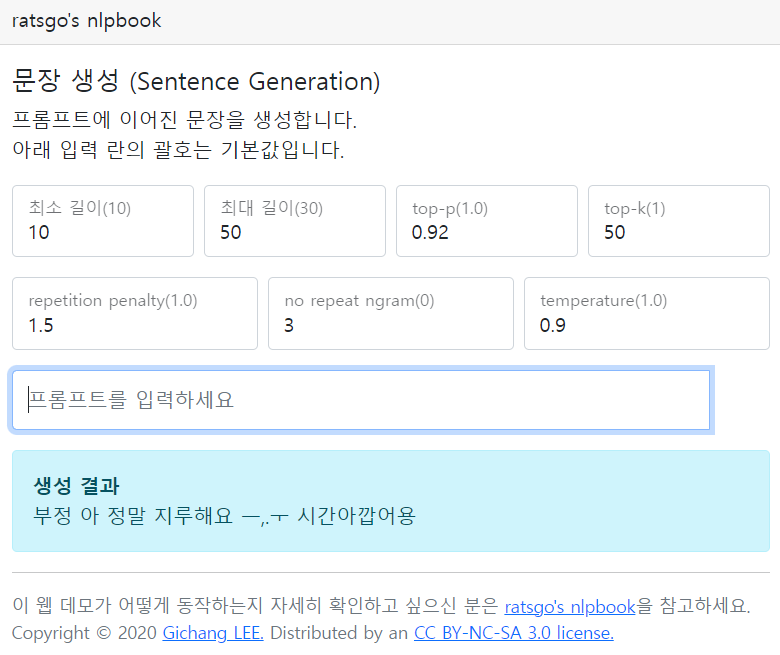
Task: Select the no repeat ngram(0) field
Action: coord(391,313)
